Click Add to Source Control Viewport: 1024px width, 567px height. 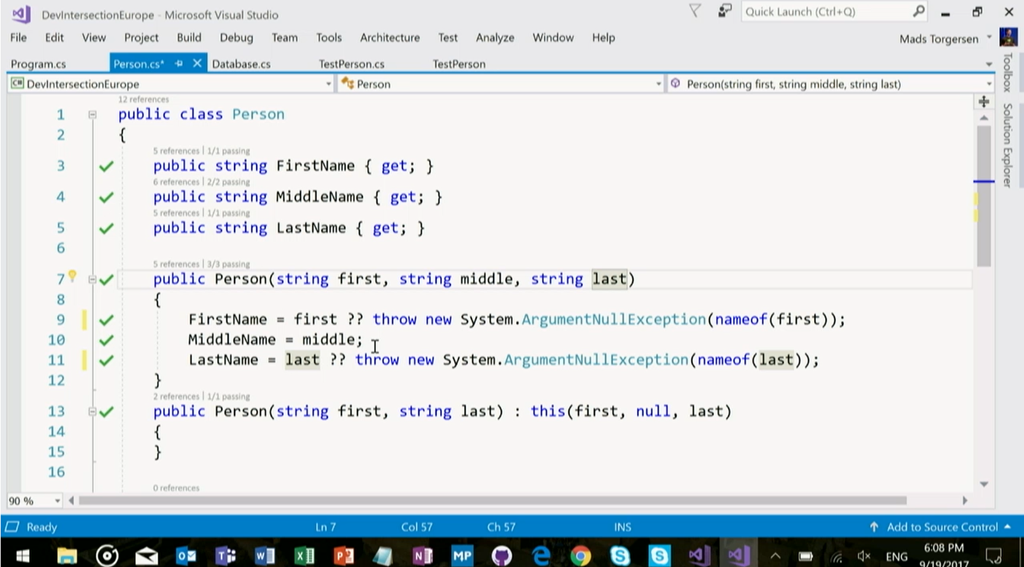coord(942,526)
